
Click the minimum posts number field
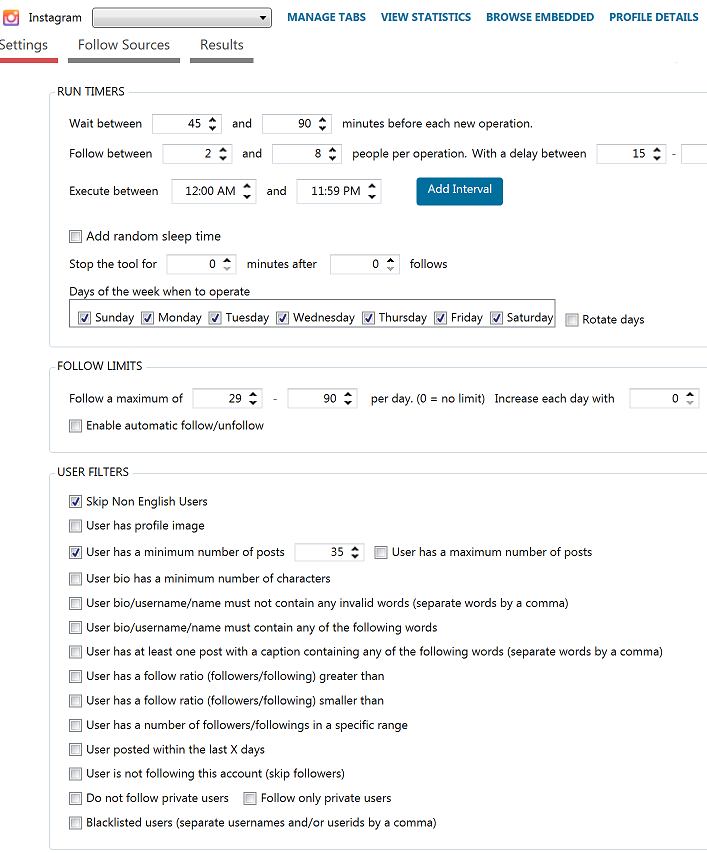(322, 552)
